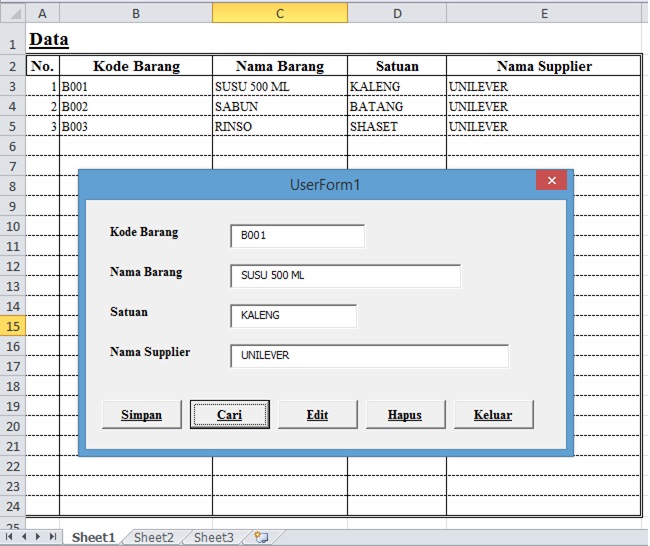
Task: Go to previous sheet navigation arrow
Action: coord(24,537)
